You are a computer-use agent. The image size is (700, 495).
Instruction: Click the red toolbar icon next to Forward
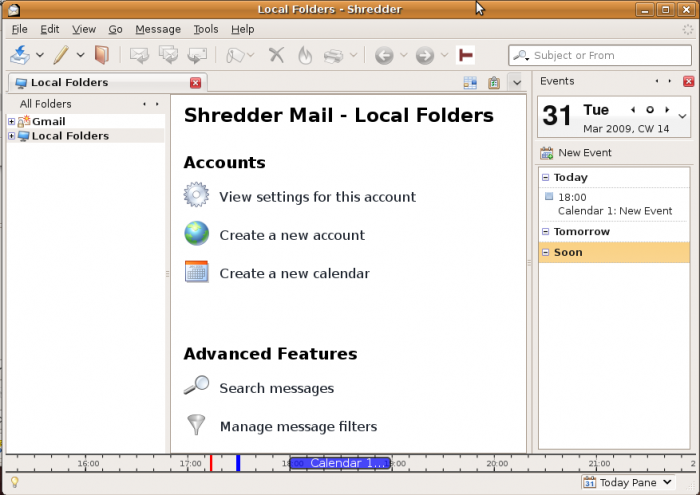[x=465, y=55]
